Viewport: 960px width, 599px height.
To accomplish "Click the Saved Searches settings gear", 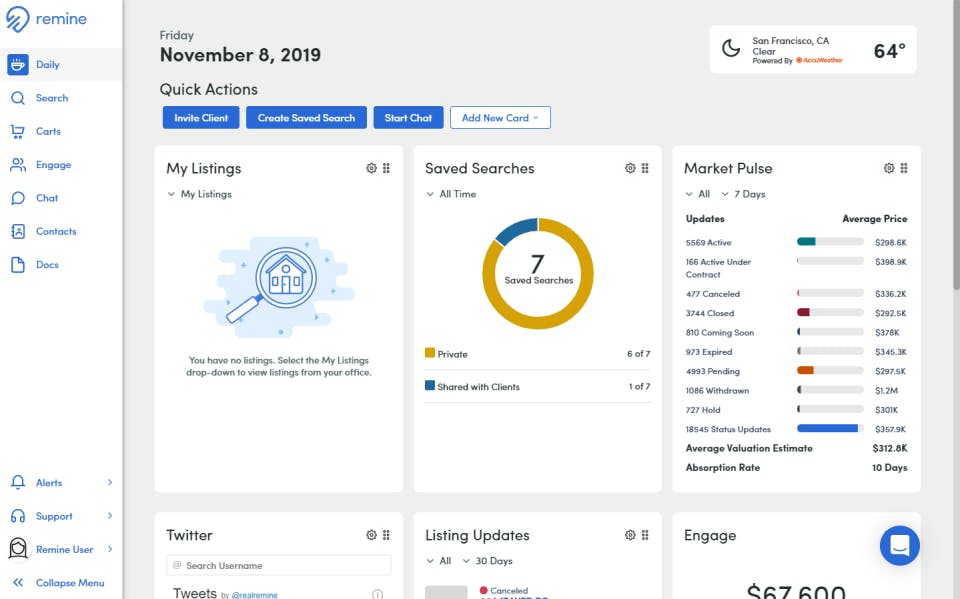I will [629, 168].
